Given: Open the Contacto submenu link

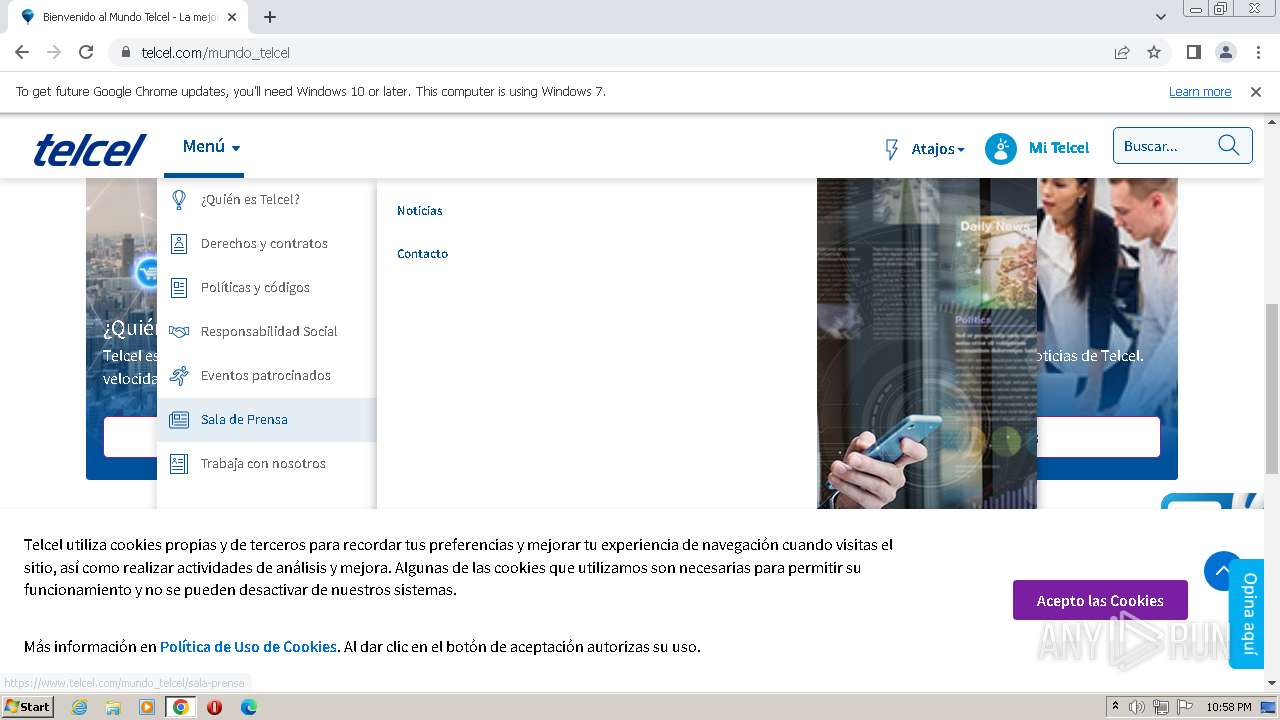Looking at the screenshot, I should [422, 253].
